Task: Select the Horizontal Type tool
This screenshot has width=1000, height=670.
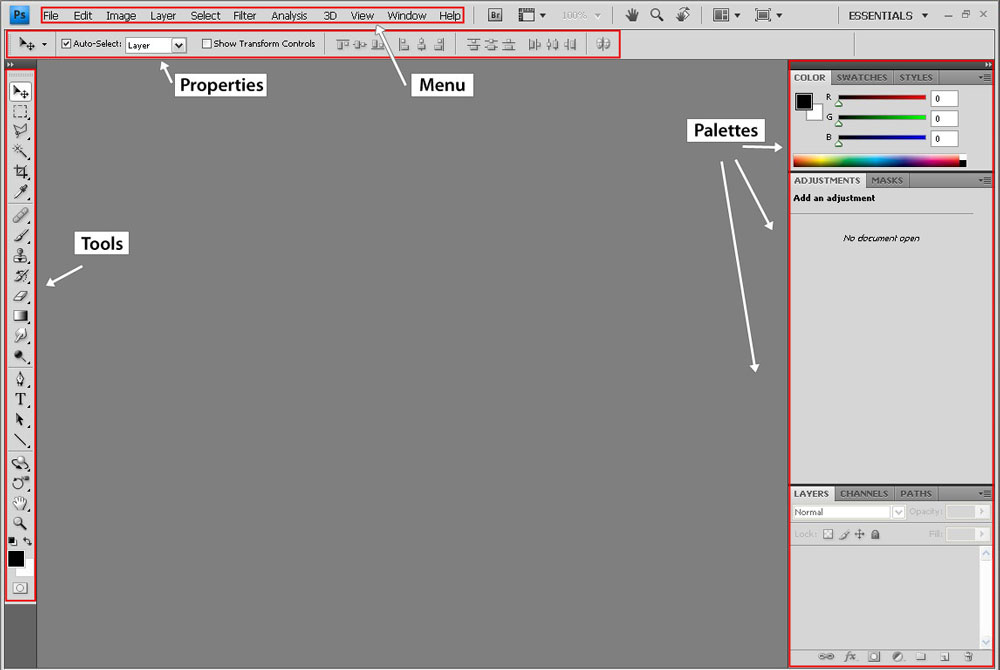Action: [x=20, y=399]
